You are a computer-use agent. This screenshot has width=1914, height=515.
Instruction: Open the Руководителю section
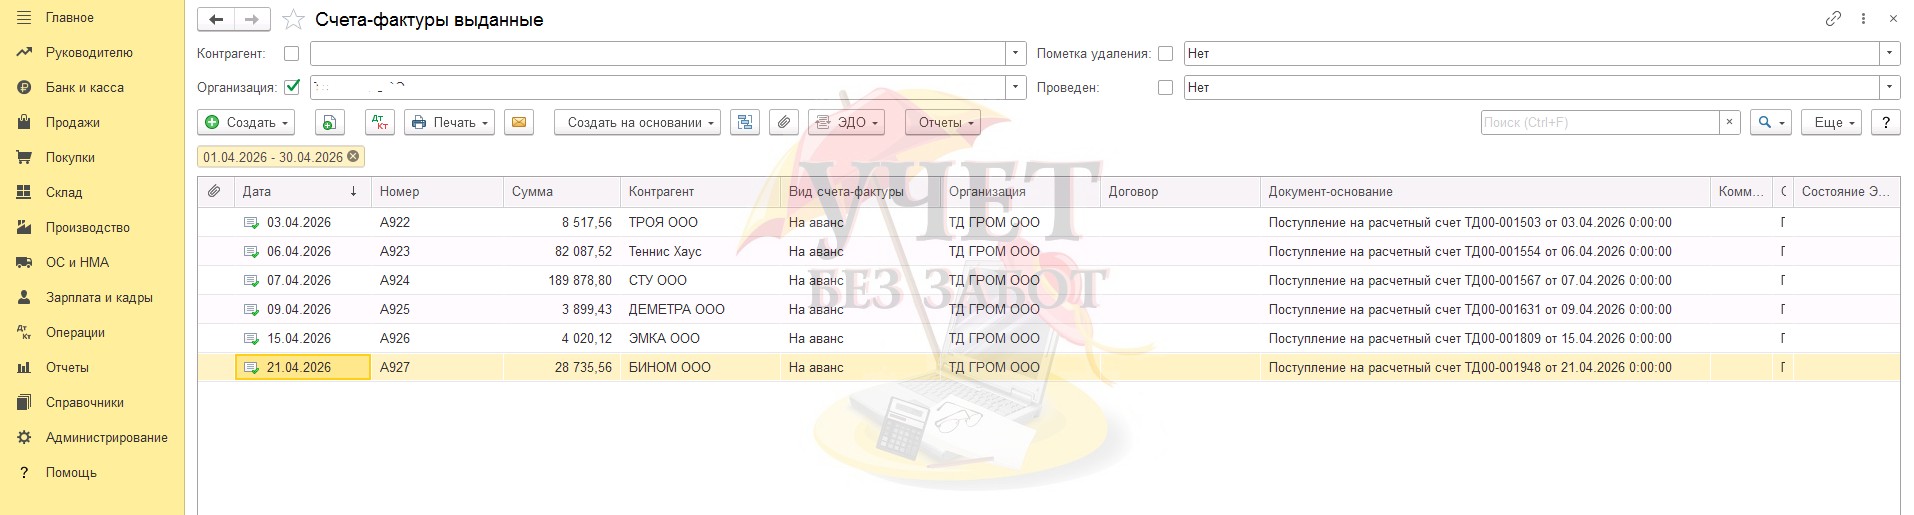click(x=89, y=53)
